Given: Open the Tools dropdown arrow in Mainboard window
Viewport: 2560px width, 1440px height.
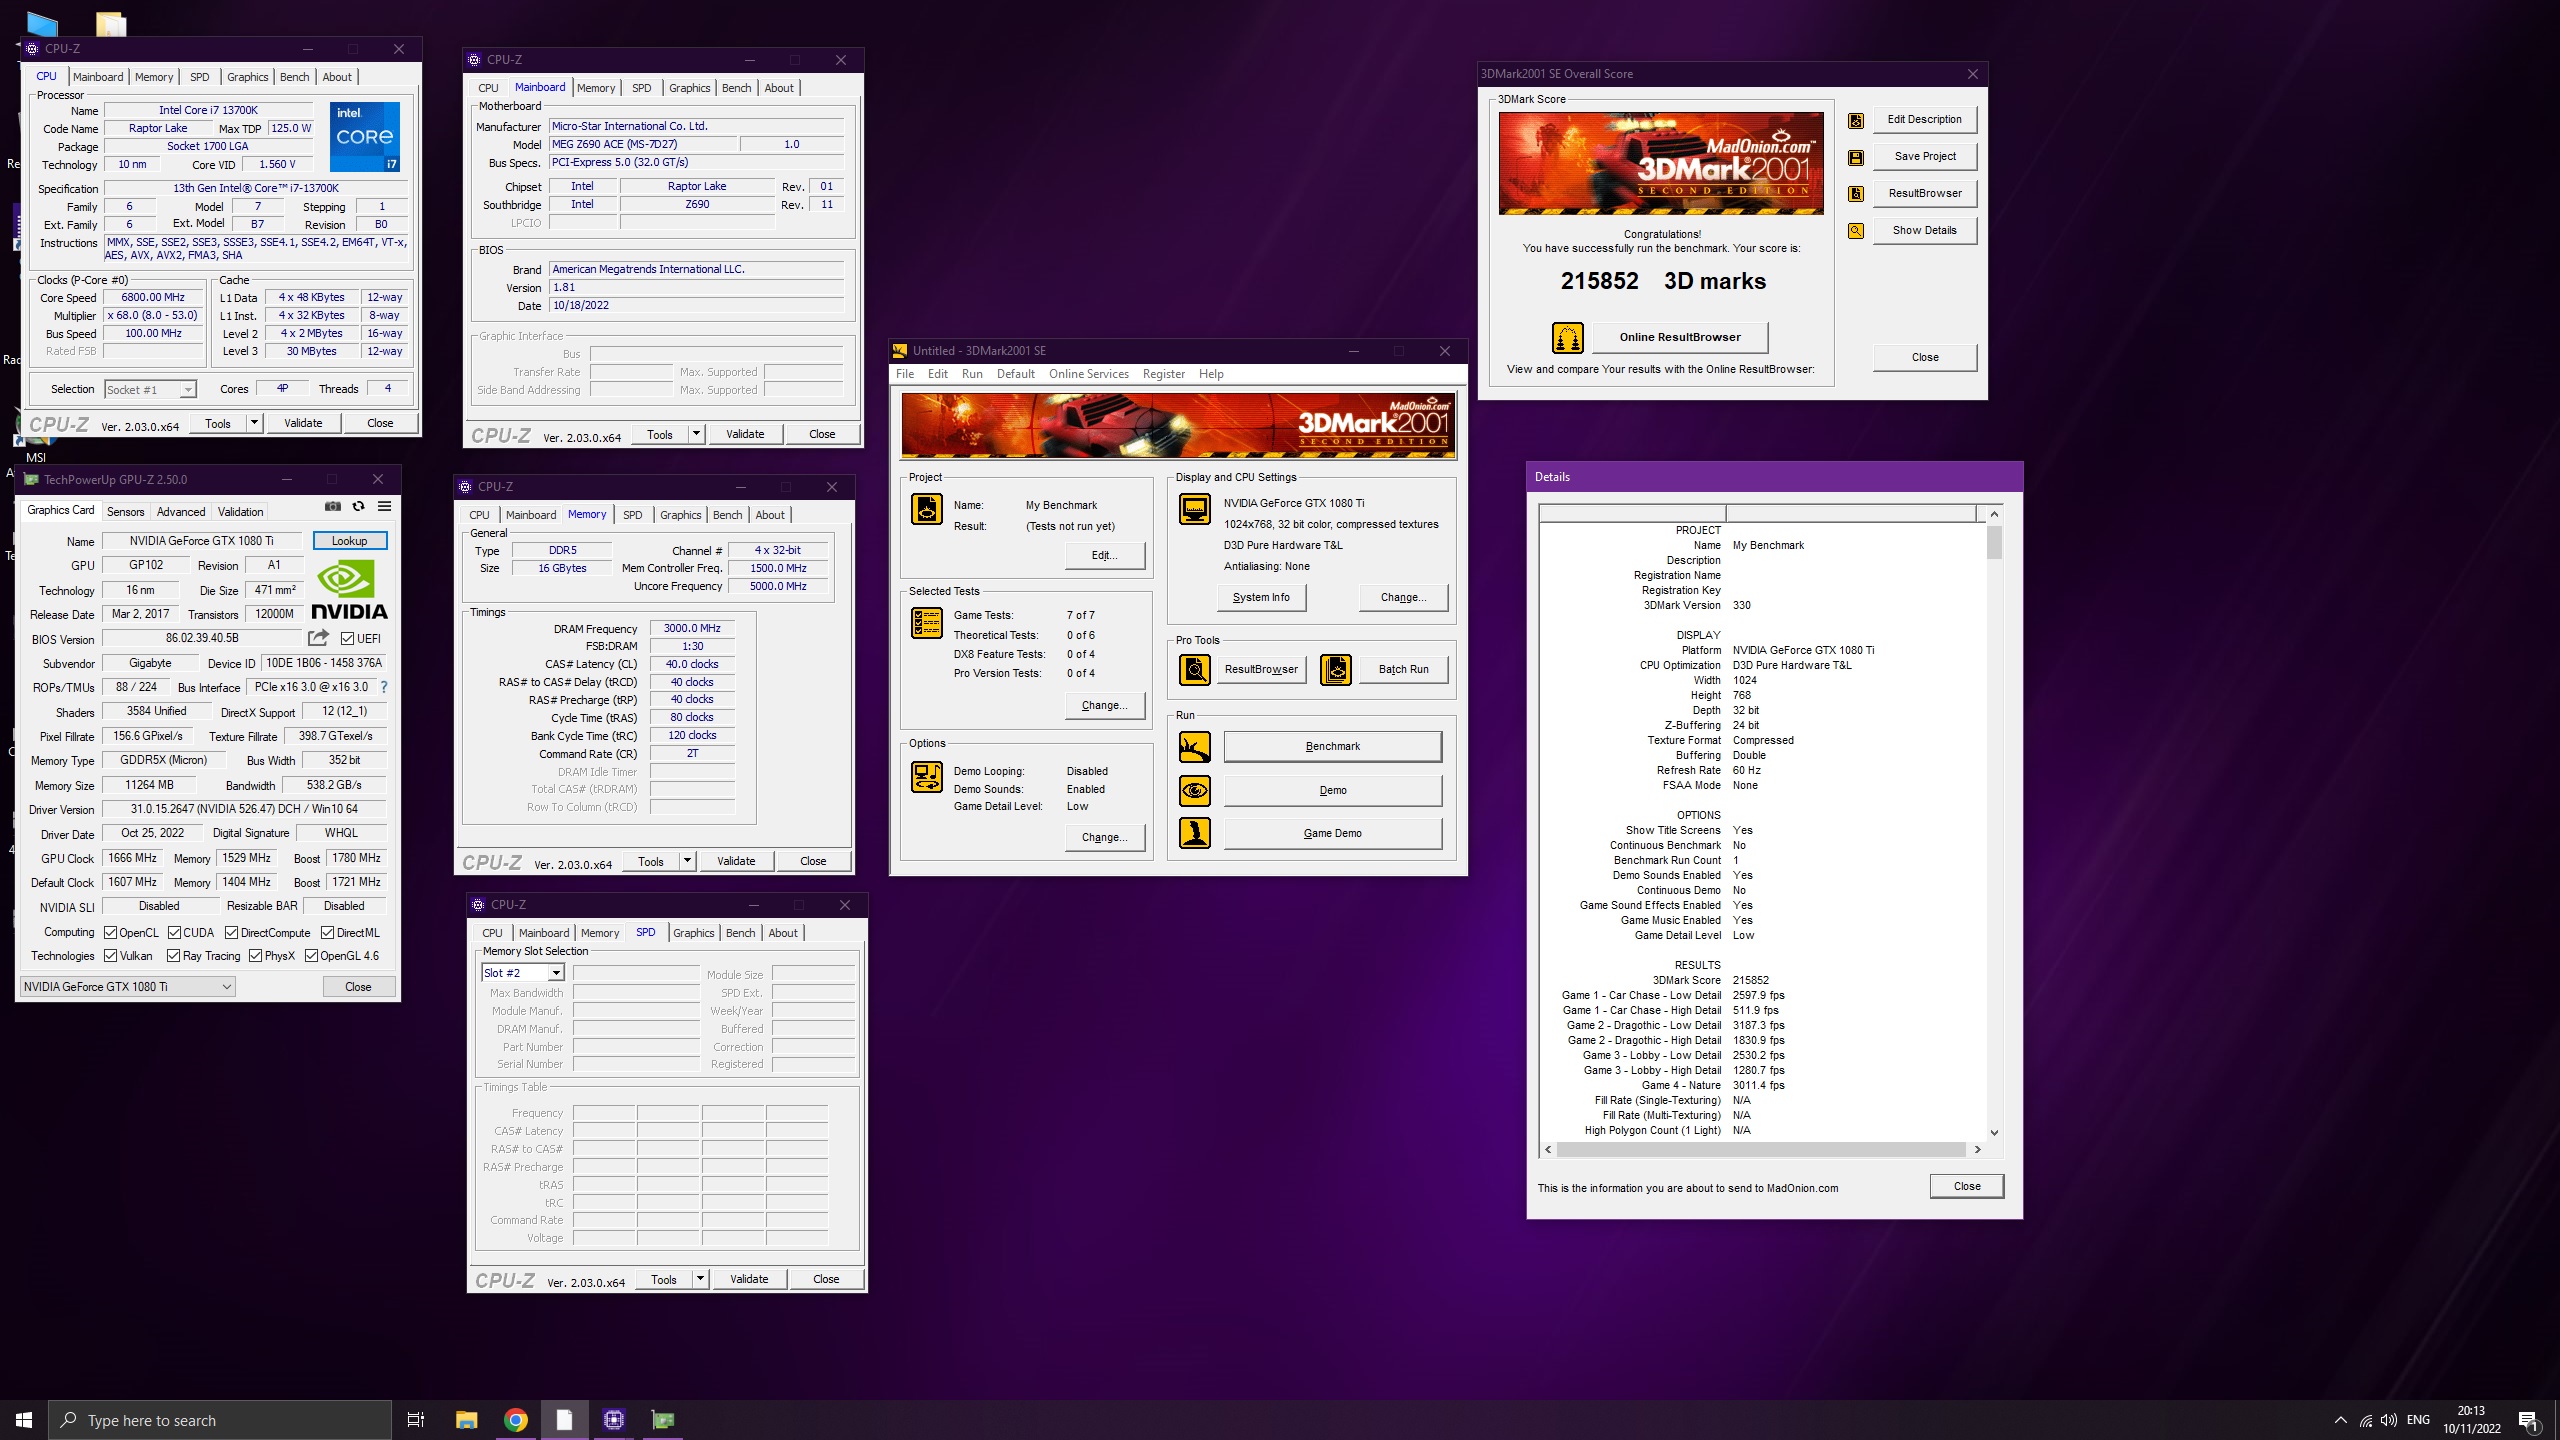Looking at the screenshot, I should pos(696,434).
